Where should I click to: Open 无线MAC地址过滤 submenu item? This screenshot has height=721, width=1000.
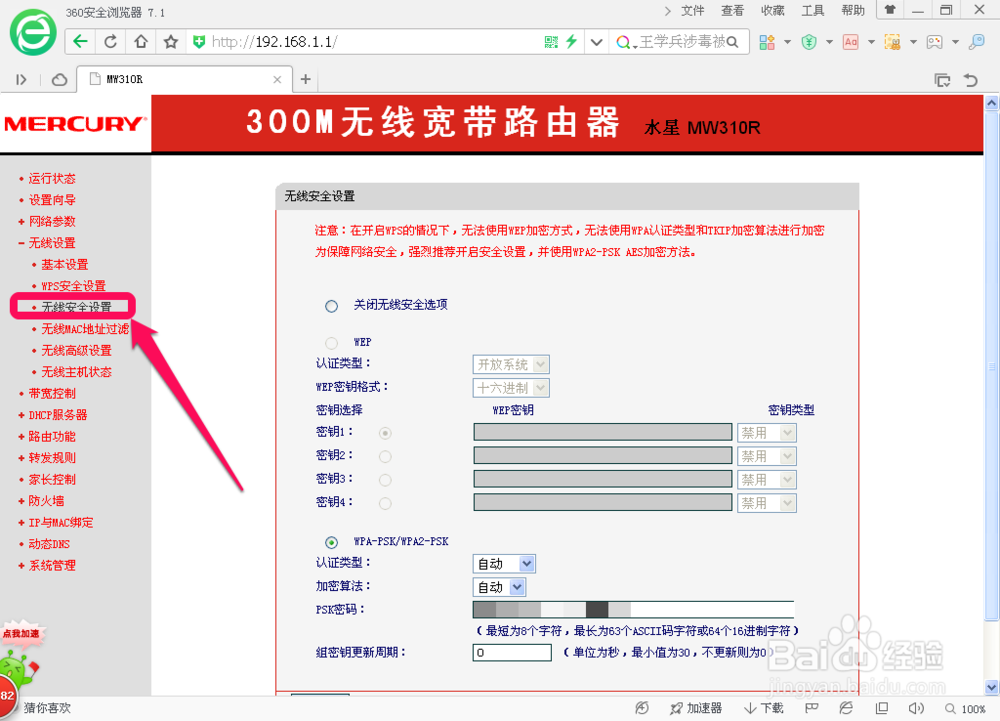coord(85,329)
